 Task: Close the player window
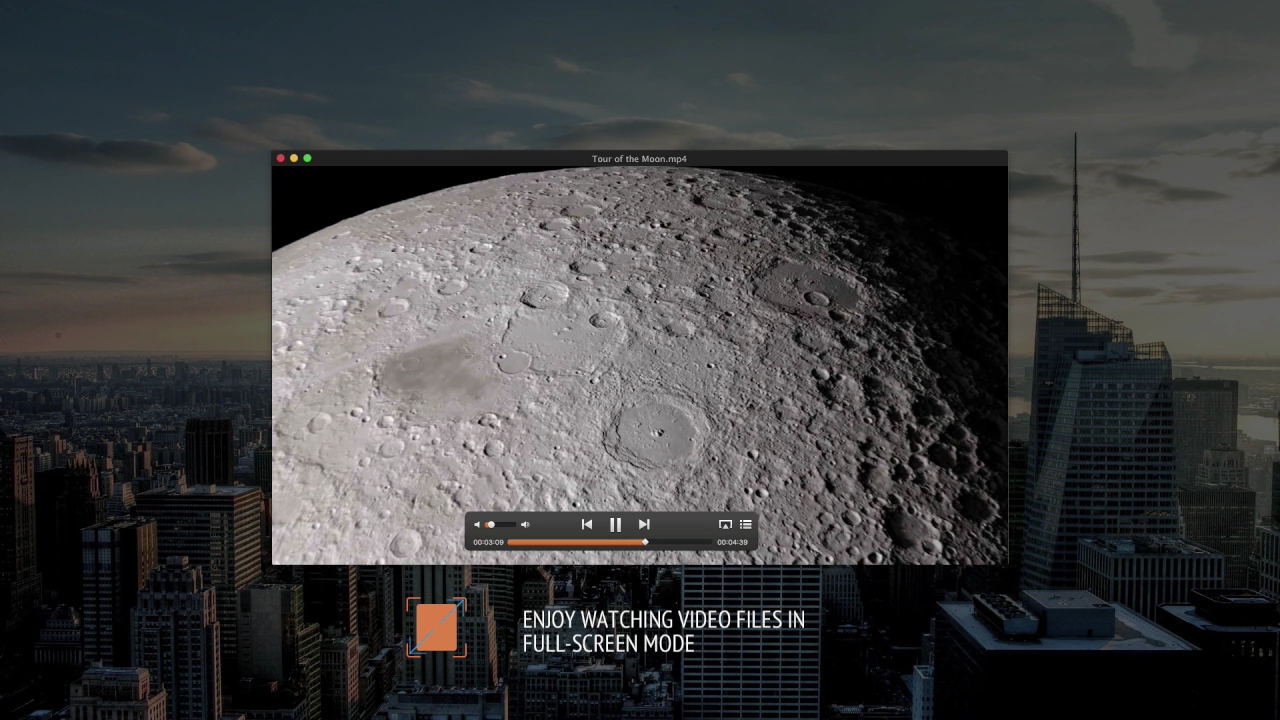[281, 158]
